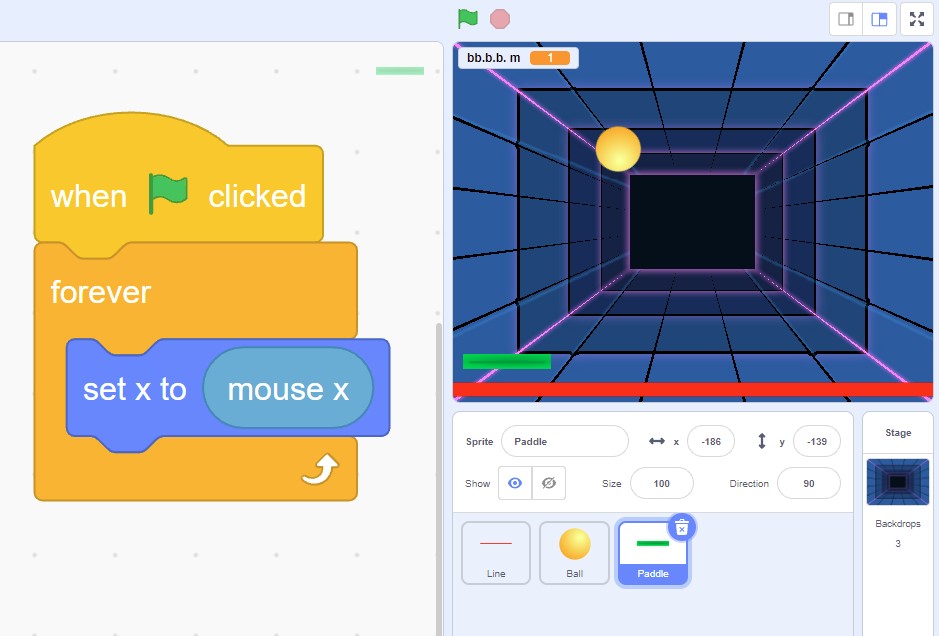939x636 pixels.
Task: Select the Ball sprite thumbnail
Action: 574,553
